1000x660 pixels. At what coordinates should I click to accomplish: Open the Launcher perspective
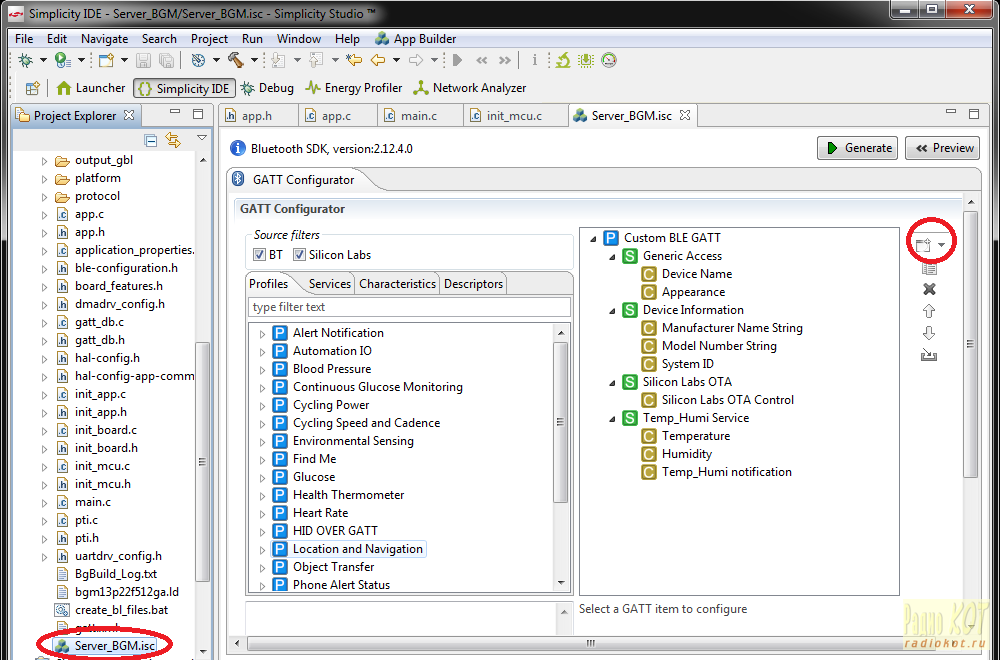[91, 88]
